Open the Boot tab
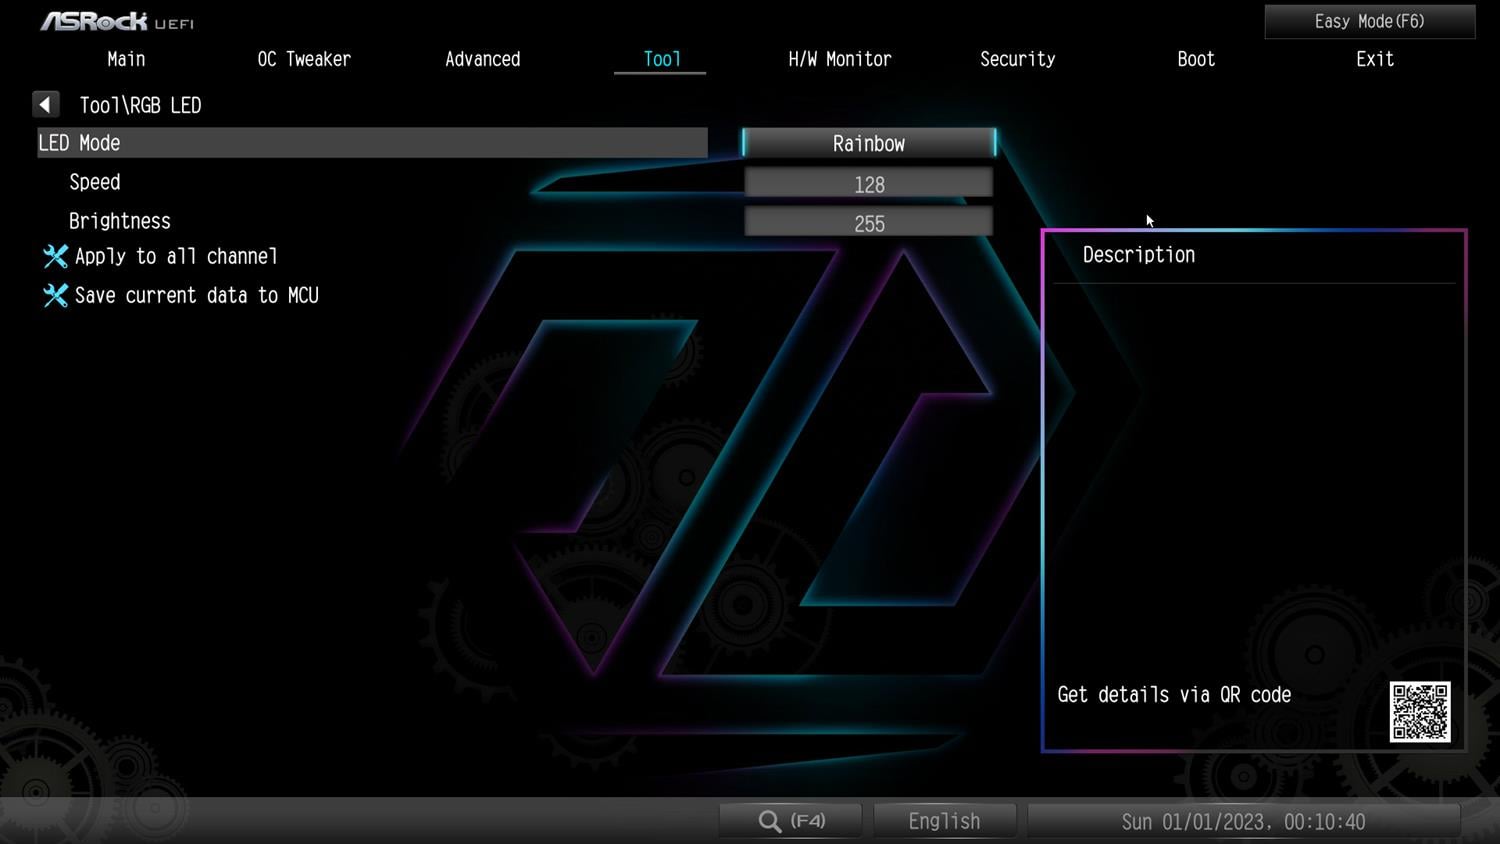Screen dimensions: 1500x844 tap(1195, 59)
